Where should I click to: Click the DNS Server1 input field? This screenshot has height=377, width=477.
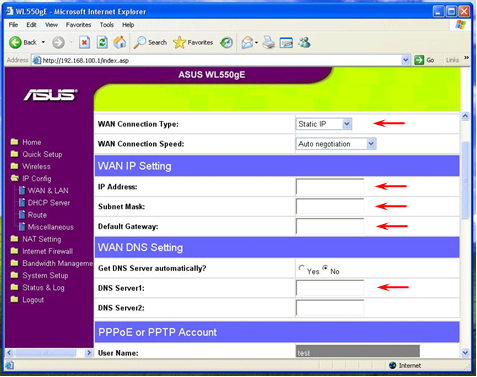coord(330,288)
